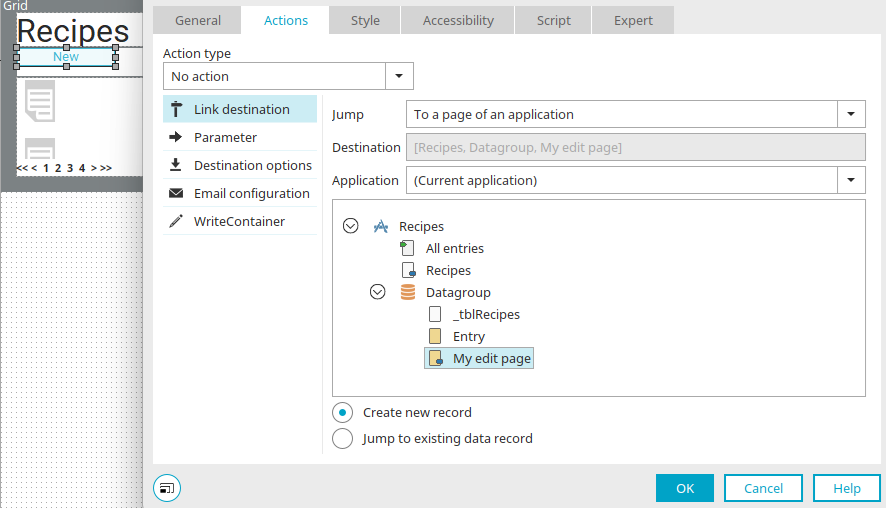Switch to the General tab

198,20
